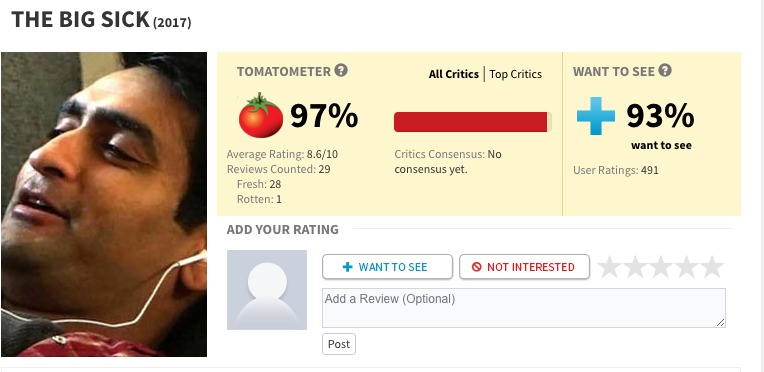Image resolution: width=764 pixels, height=372 pixels.
Task: Click the Add a Review text box
Action: 524,308
